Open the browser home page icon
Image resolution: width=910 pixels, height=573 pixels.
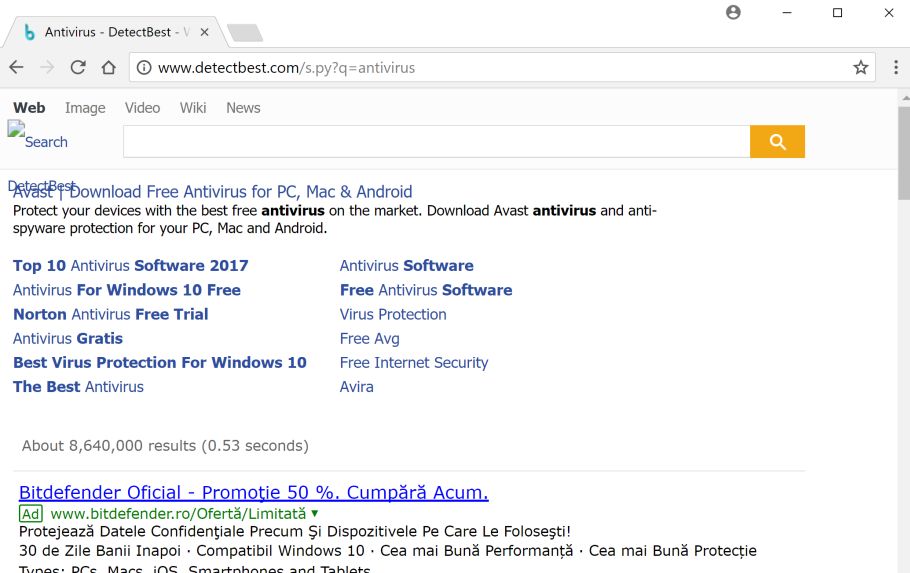(109, 68)
